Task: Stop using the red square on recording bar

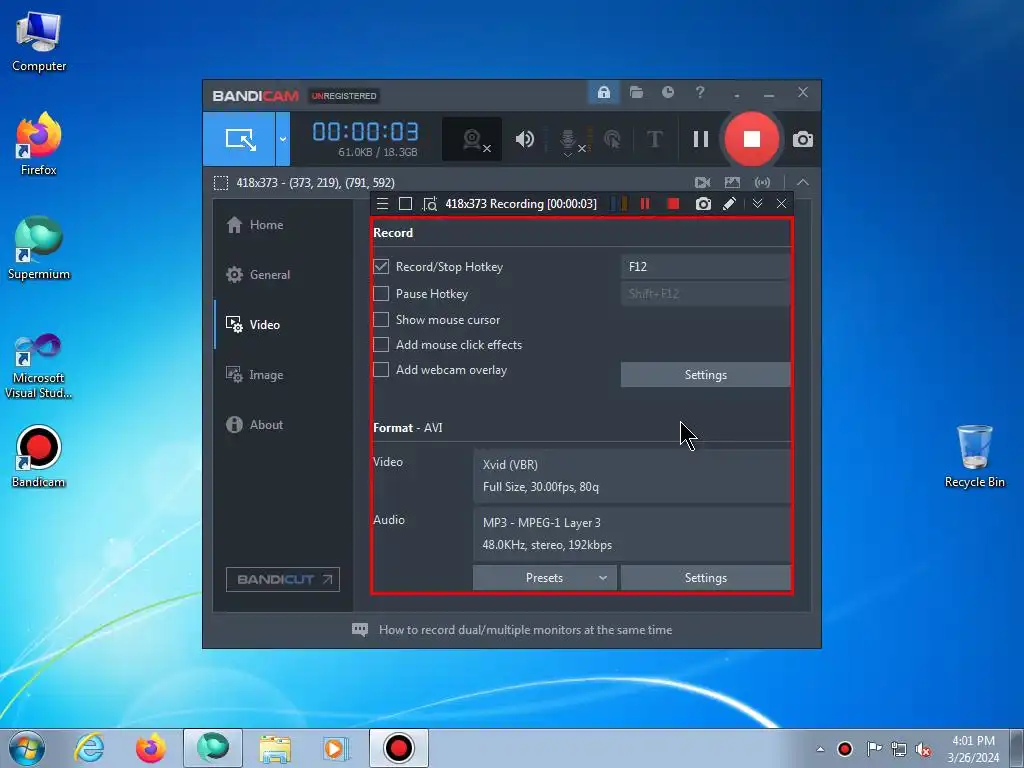Action: click(x=673, y=204)
